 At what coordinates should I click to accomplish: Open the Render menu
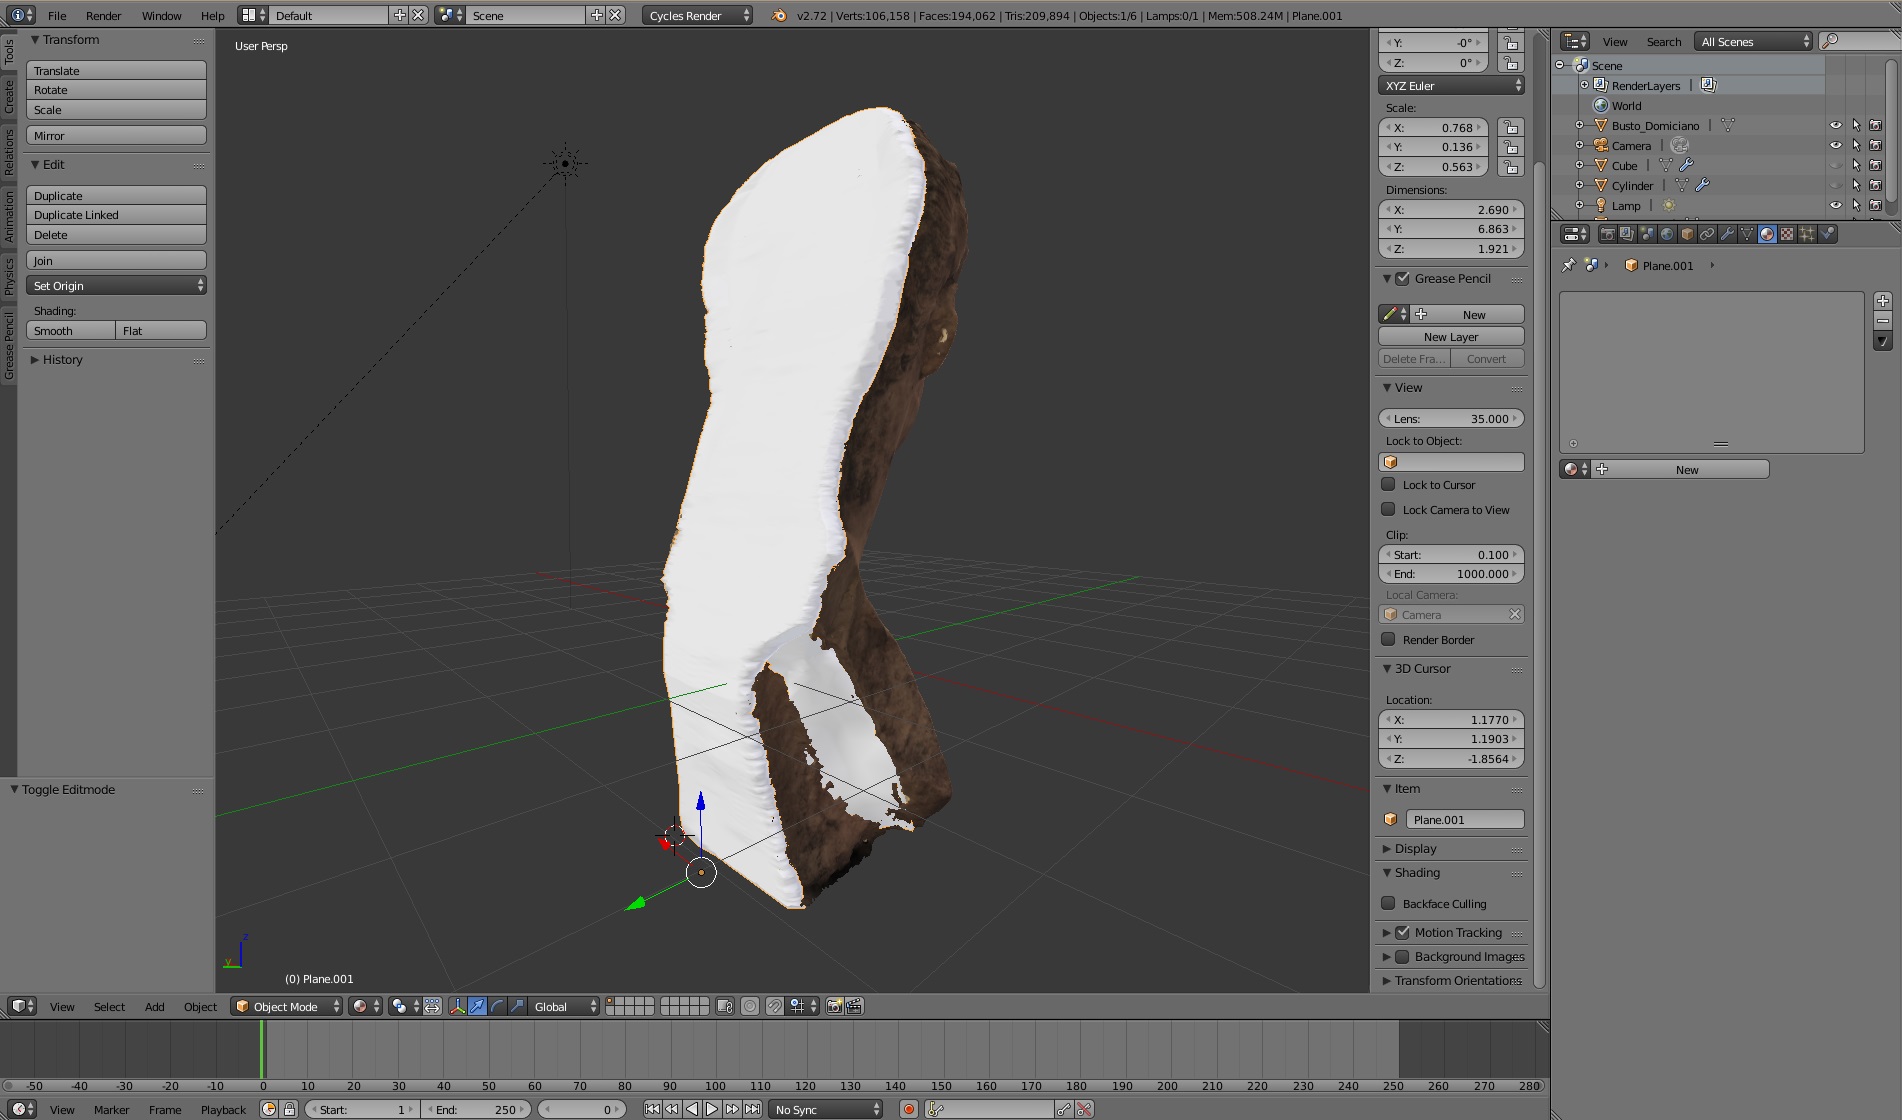103,15
